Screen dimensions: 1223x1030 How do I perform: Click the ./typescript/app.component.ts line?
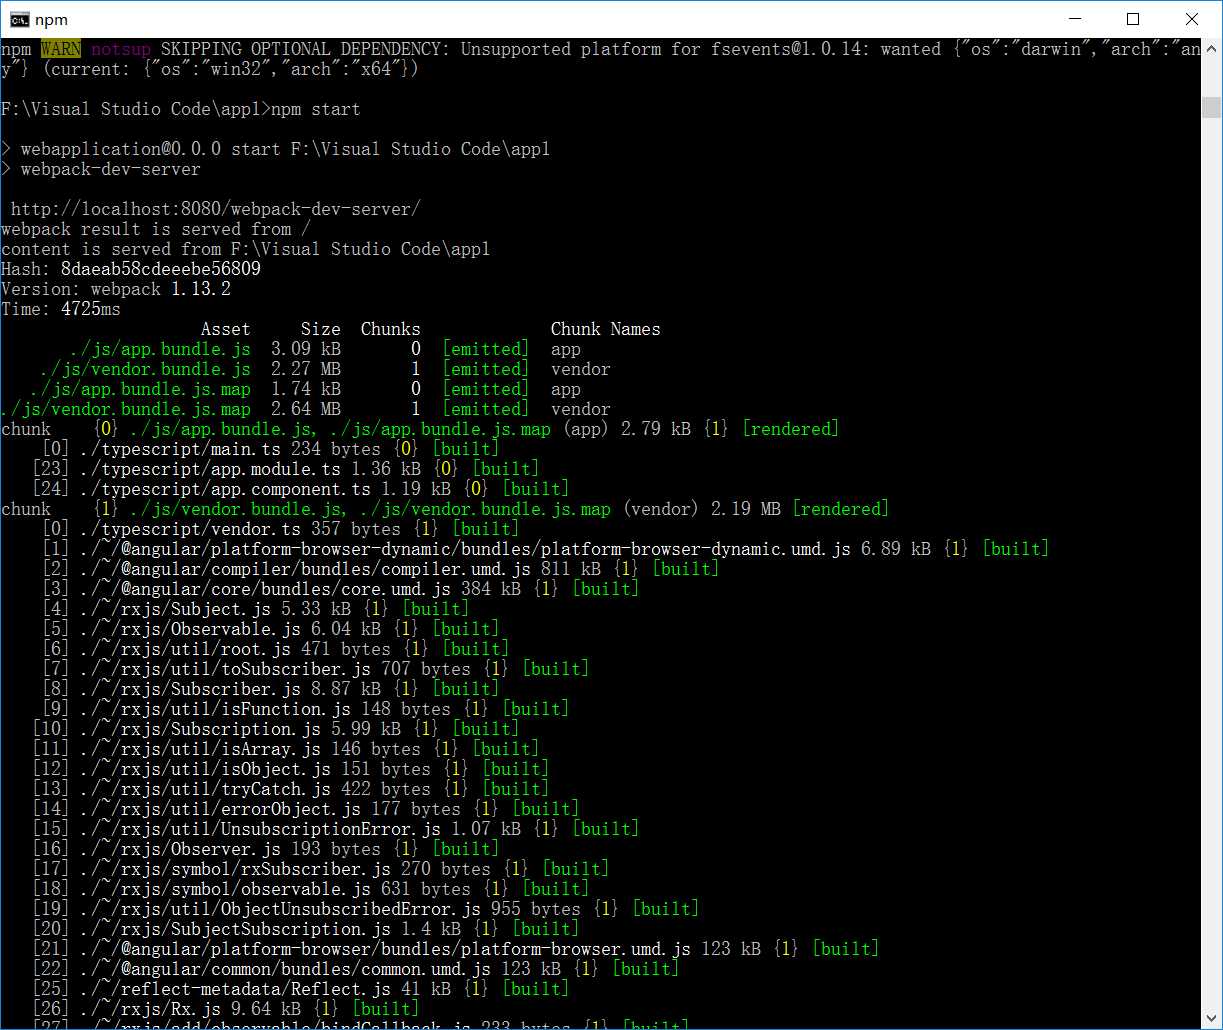pos(300,489)
